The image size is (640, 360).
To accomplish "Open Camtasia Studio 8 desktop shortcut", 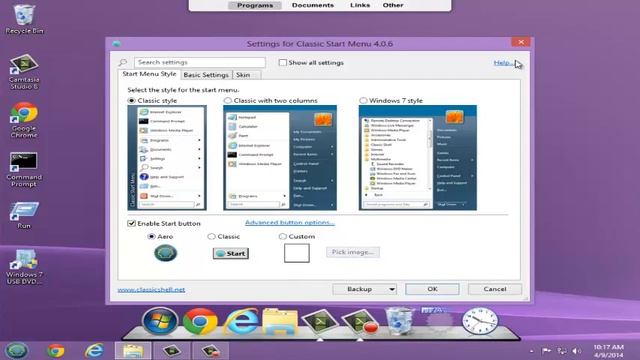I will (x=24, y=71).
